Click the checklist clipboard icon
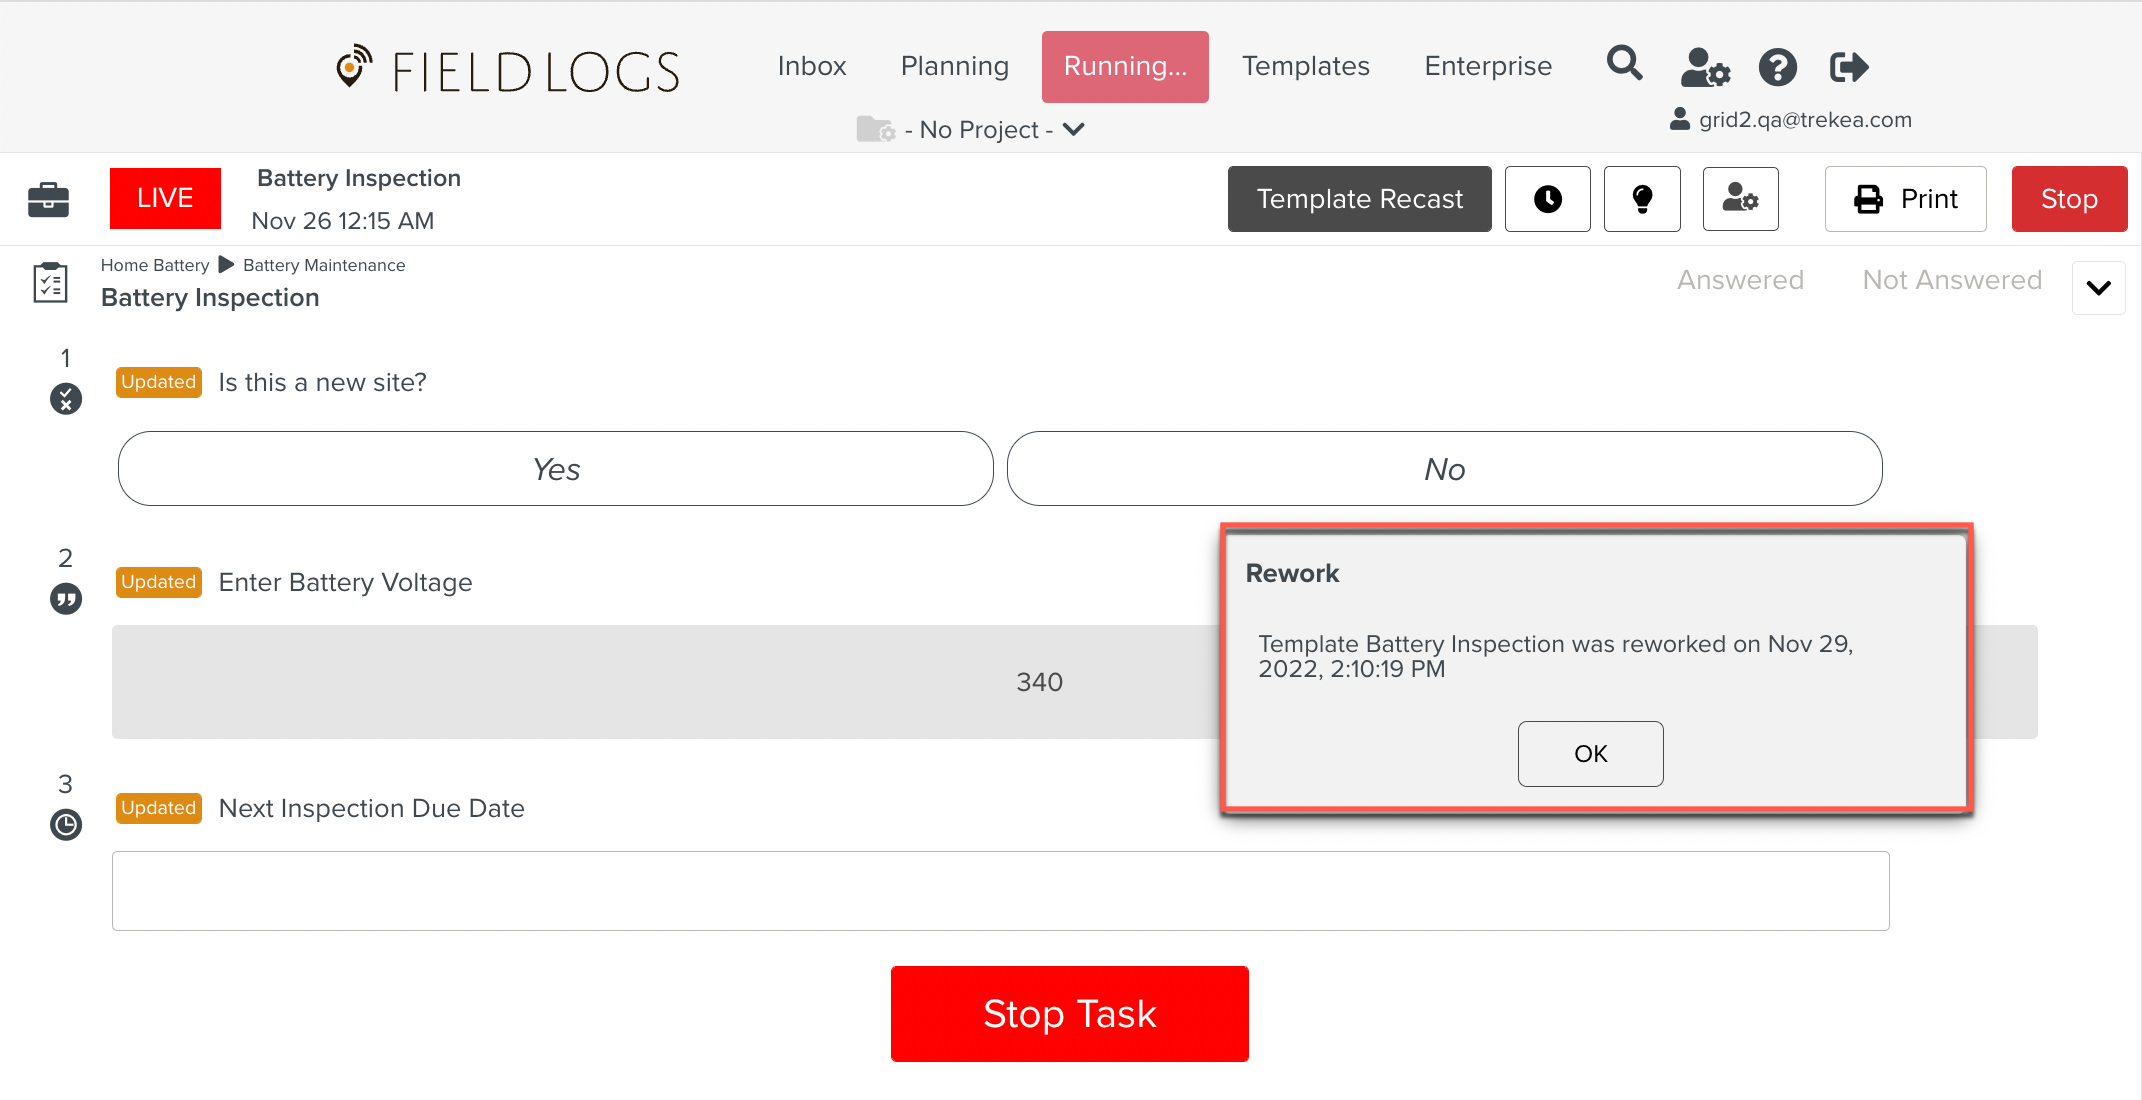The height and width of the screenshot is (1100, 2142). pos(50,283)
